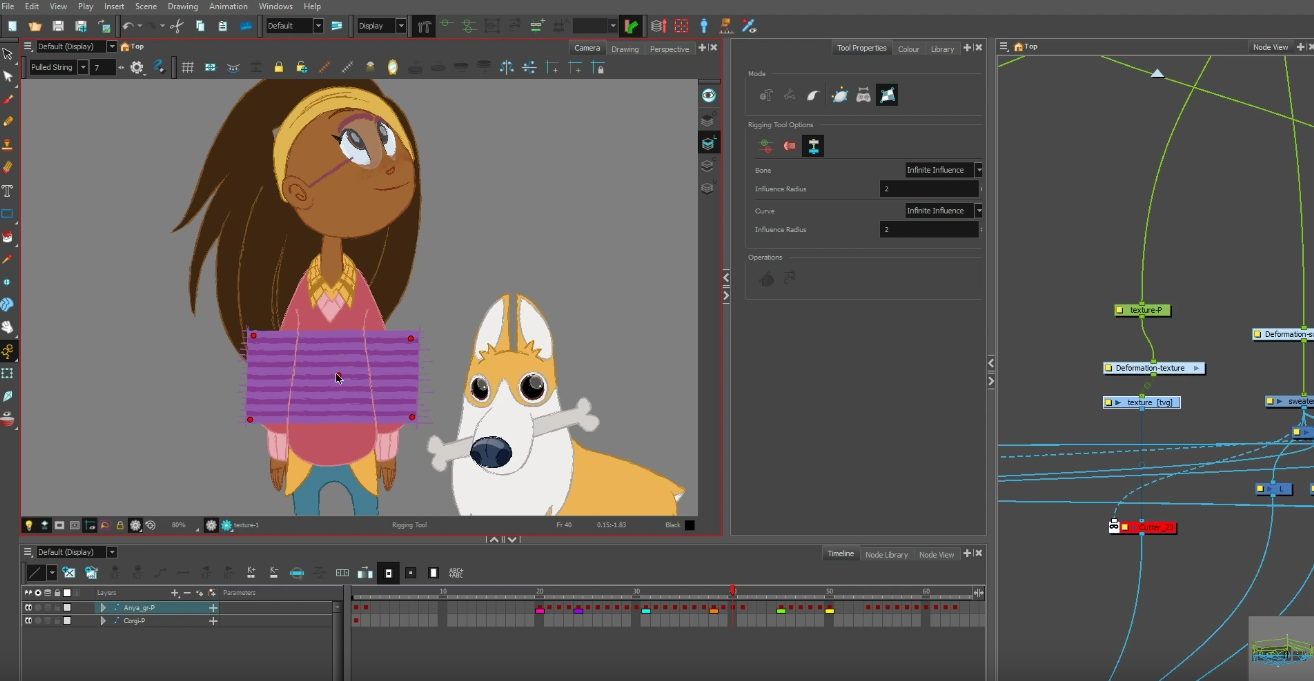Switch to the Perspective tab

pos(669,49)
